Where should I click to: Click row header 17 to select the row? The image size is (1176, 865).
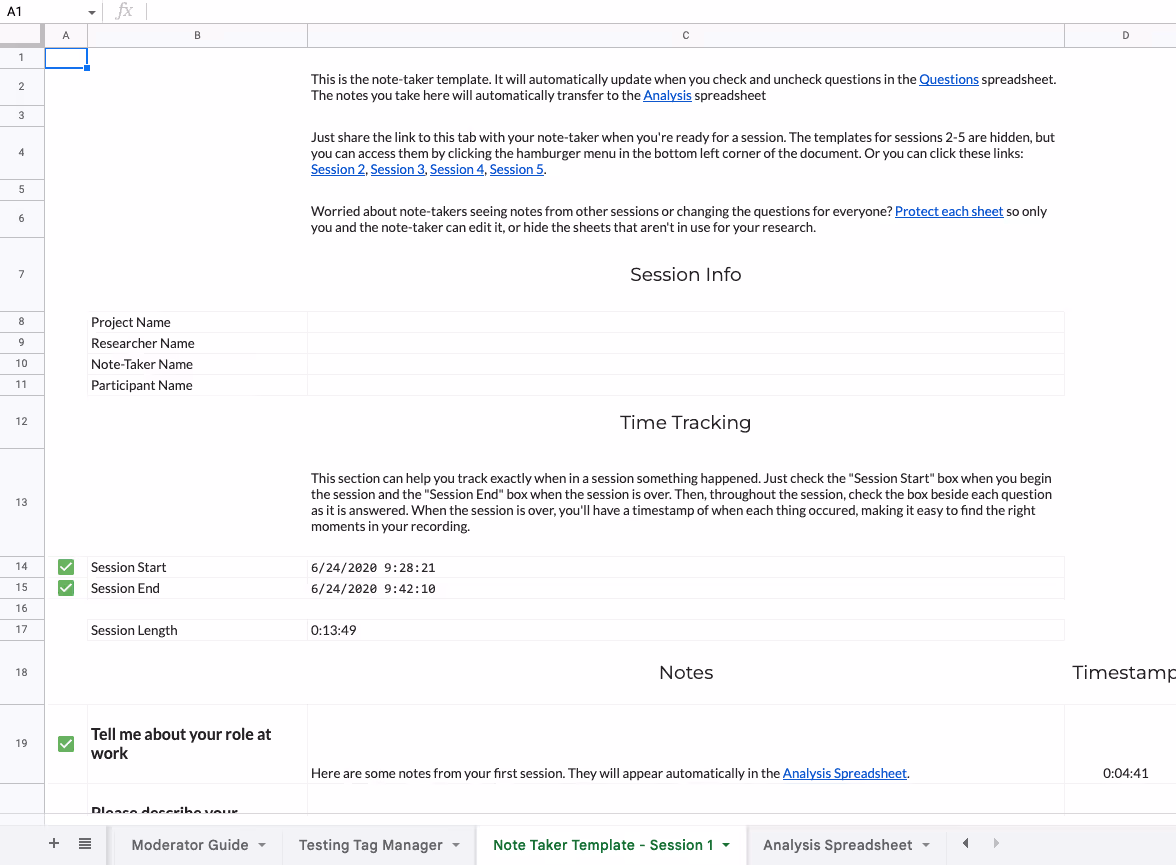(x=21, y=629)
